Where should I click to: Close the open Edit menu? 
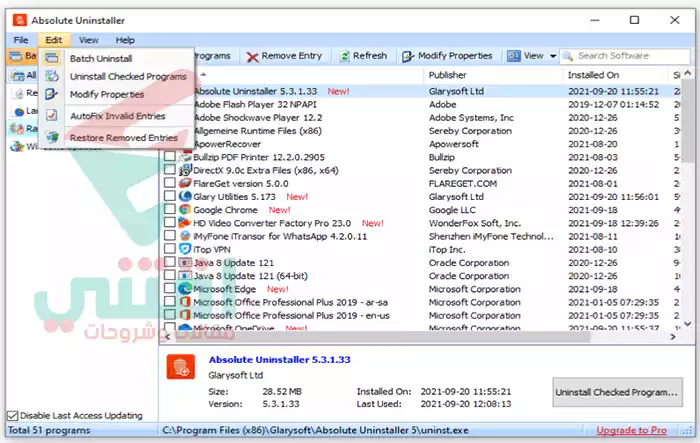tap(54, 40)
